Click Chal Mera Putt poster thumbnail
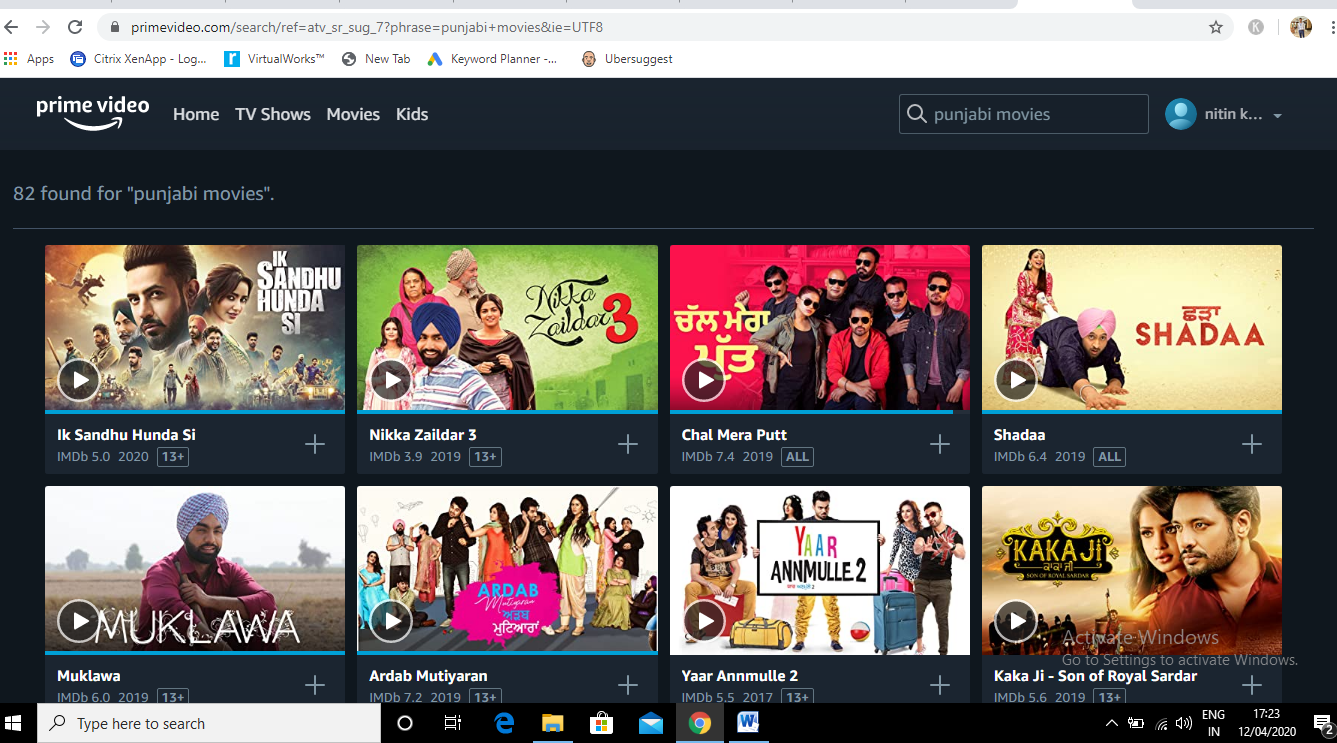 point(820,328)
